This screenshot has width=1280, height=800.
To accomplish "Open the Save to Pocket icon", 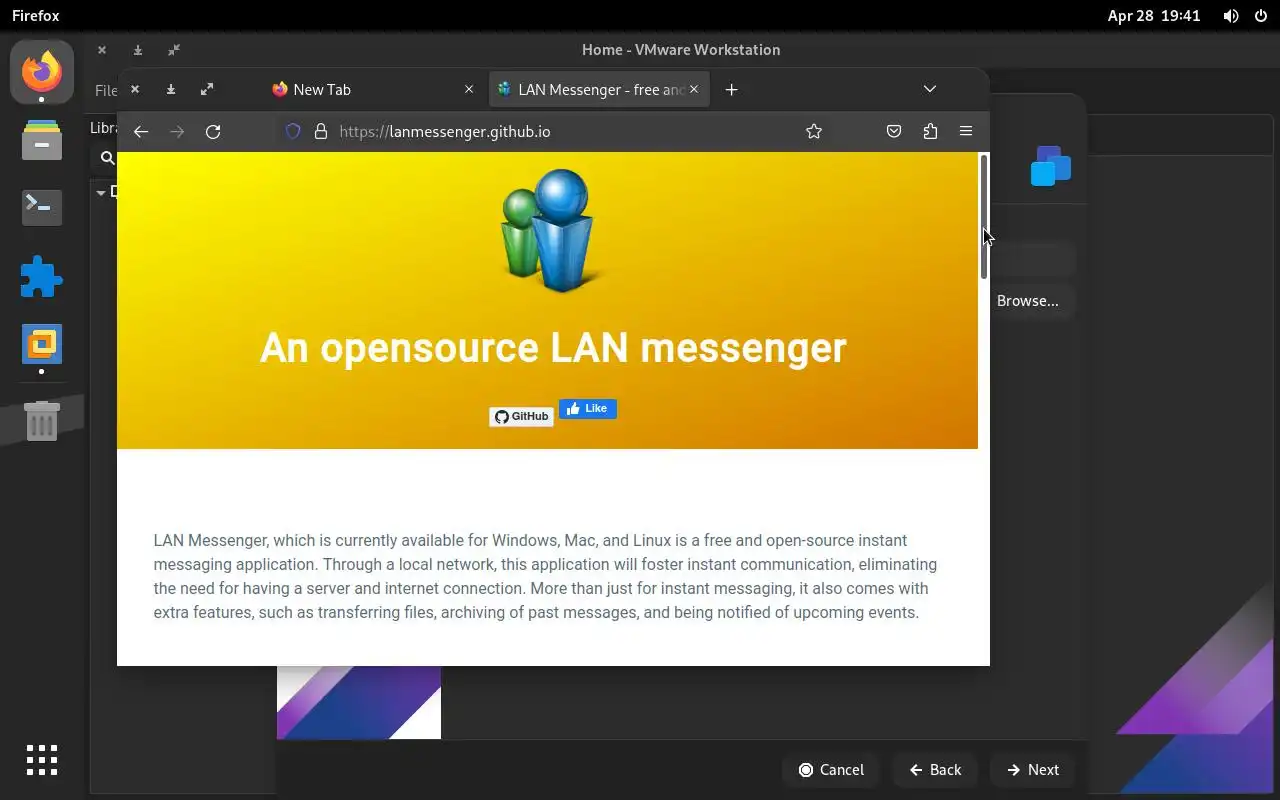I will pyautogui.click(x=894, y=131).
